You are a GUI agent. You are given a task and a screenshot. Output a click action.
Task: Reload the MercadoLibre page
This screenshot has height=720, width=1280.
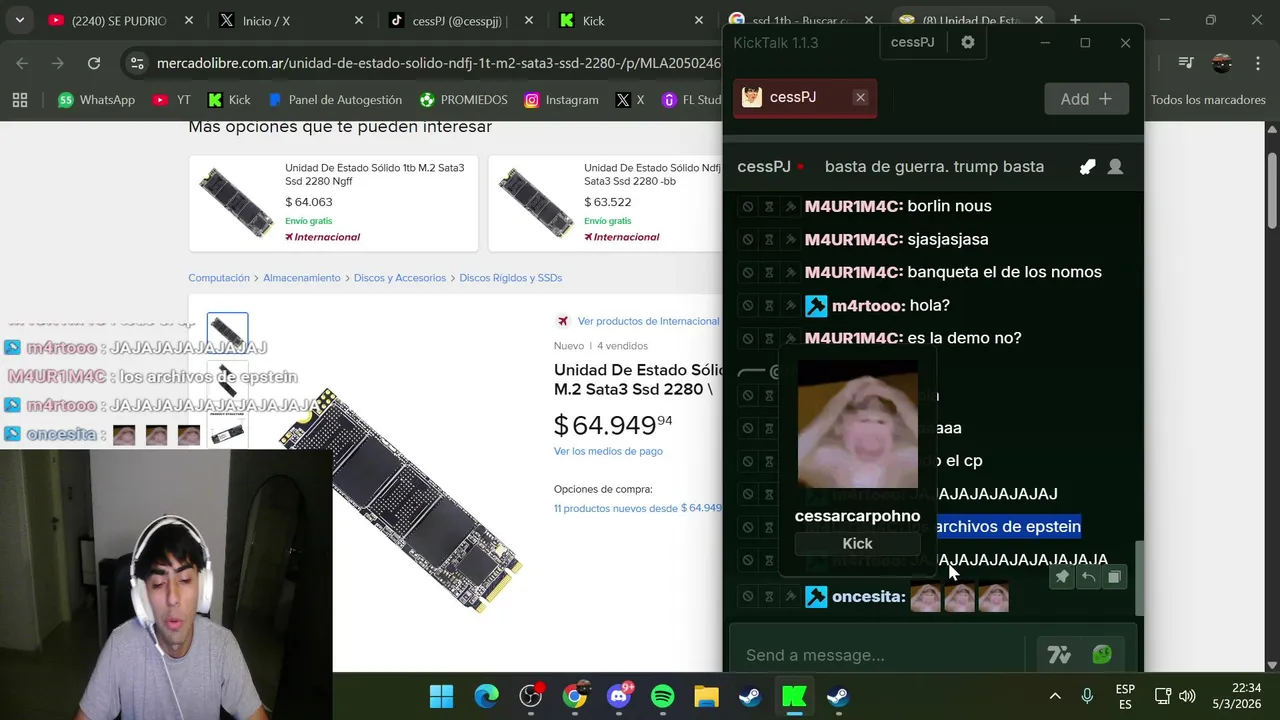tap(93, 63)
